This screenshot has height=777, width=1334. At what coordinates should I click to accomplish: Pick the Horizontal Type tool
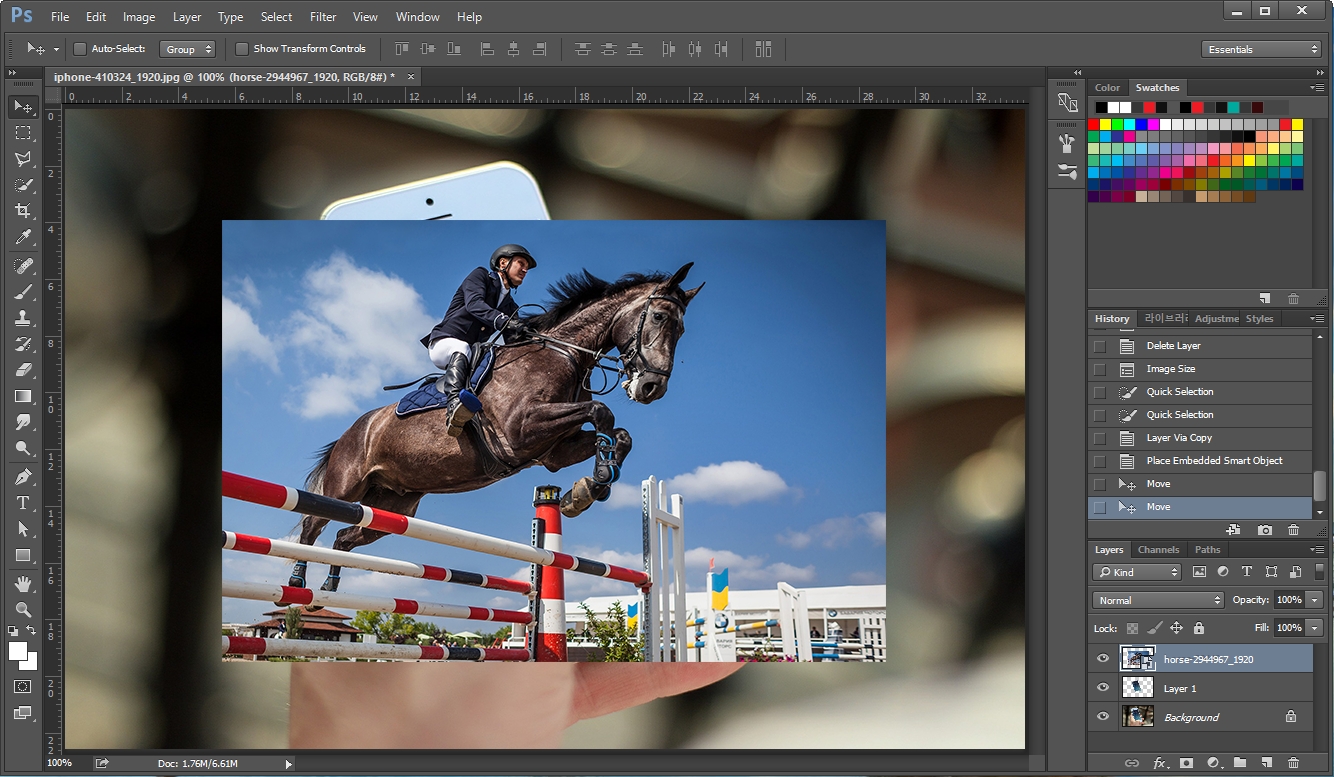click(x=24, y=502)
